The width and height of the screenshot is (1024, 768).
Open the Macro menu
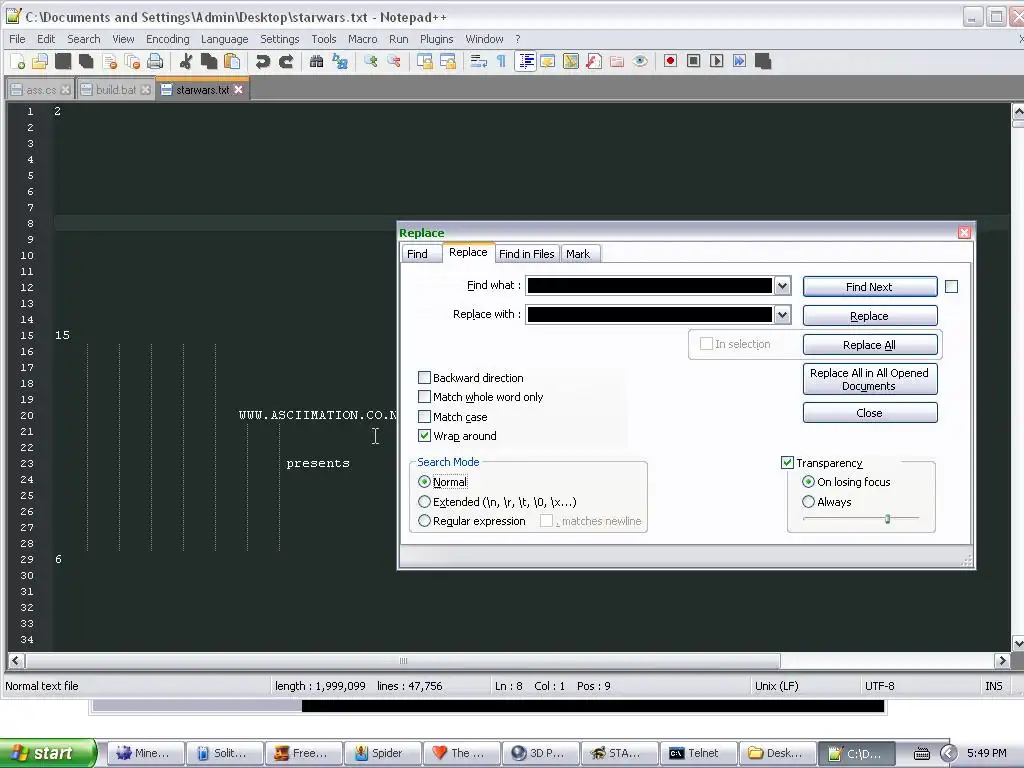(x=362, y=39)
